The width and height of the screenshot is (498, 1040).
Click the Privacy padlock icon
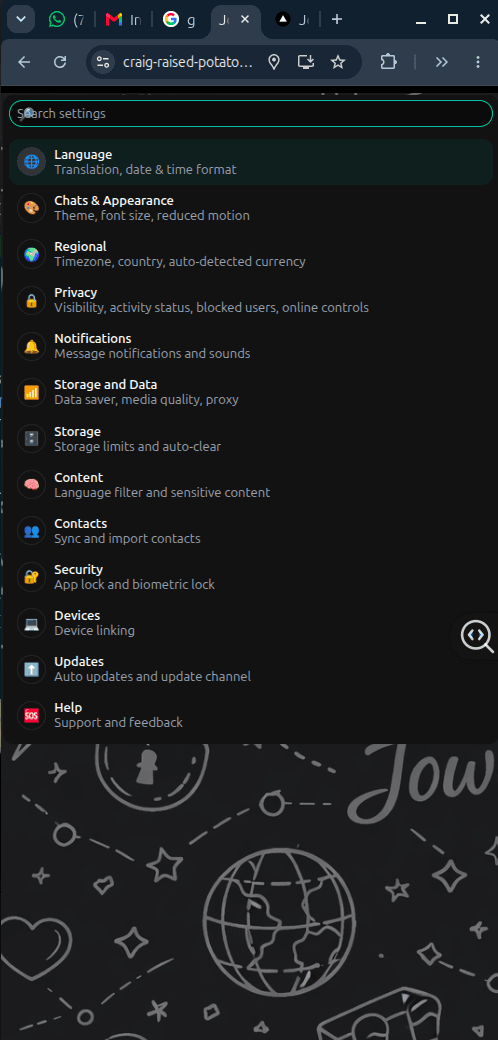coord(31,300)
